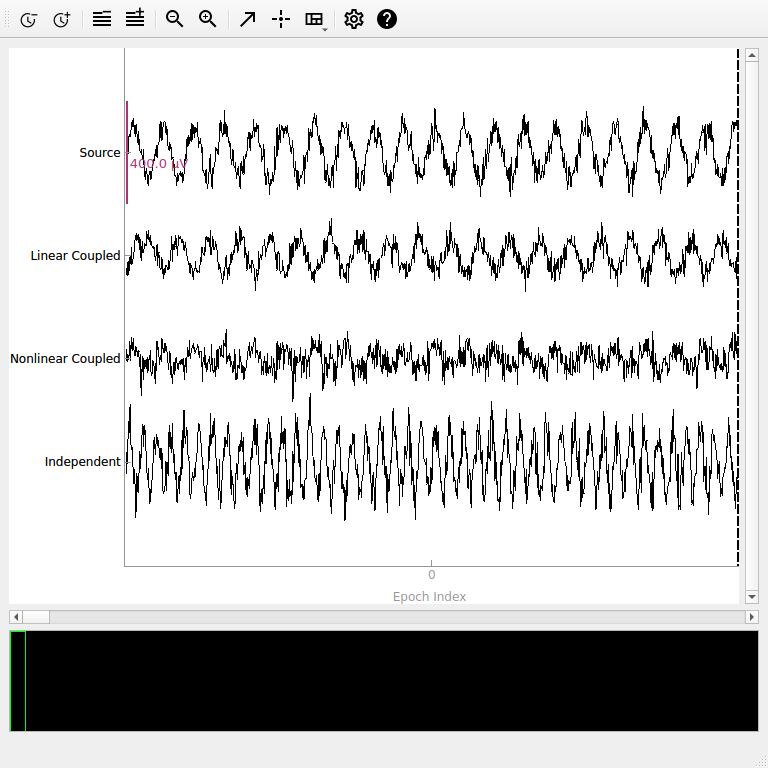This screenshot has width=768, height=768.
Task: Click the Nonlinear Coupled channel label
Action: click(x=65, y=359)
